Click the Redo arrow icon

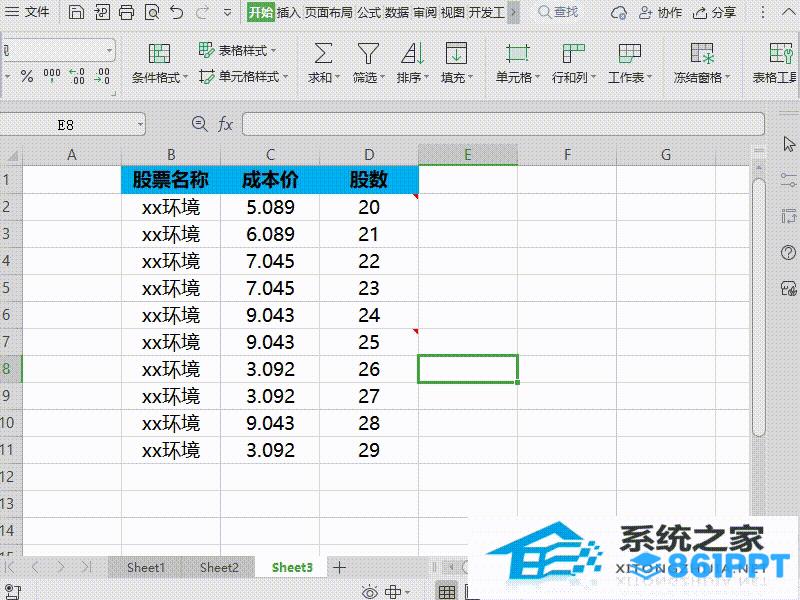[203, 12]
